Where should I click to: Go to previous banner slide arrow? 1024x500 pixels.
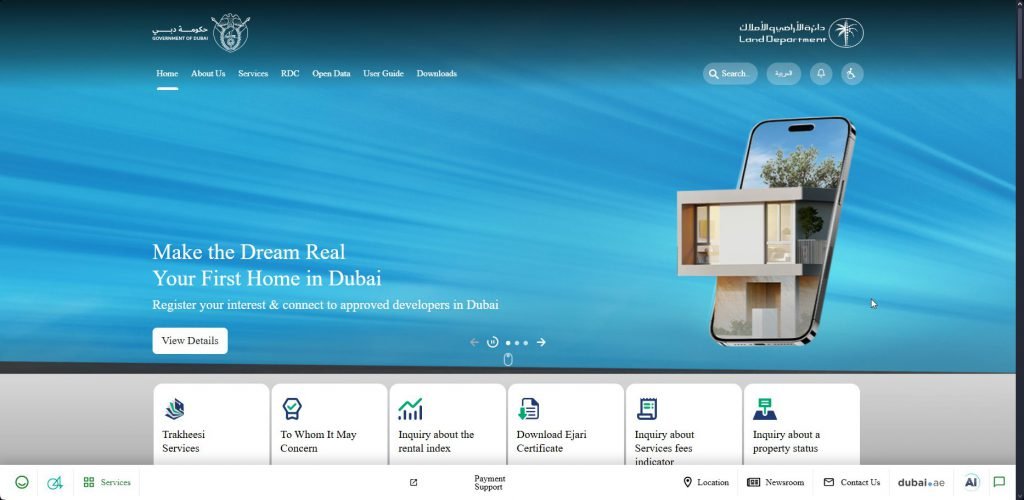click(474, 342)
